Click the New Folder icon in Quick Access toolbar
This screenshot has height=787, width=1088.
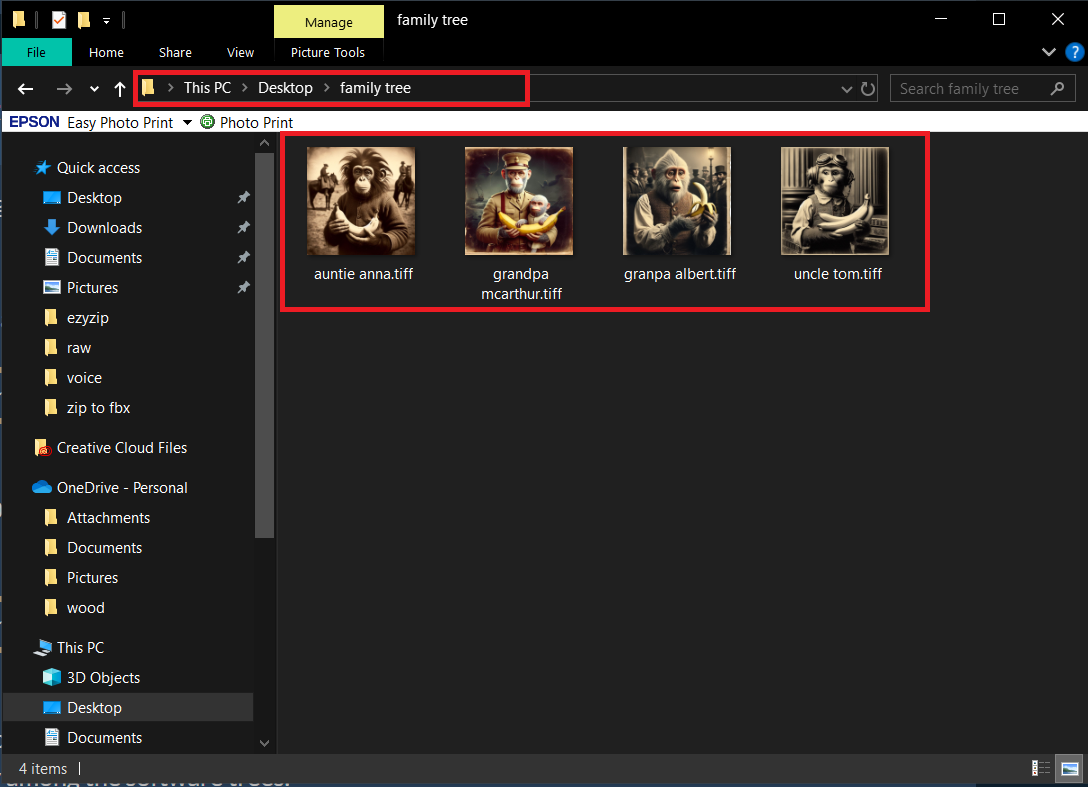(82, 19)
